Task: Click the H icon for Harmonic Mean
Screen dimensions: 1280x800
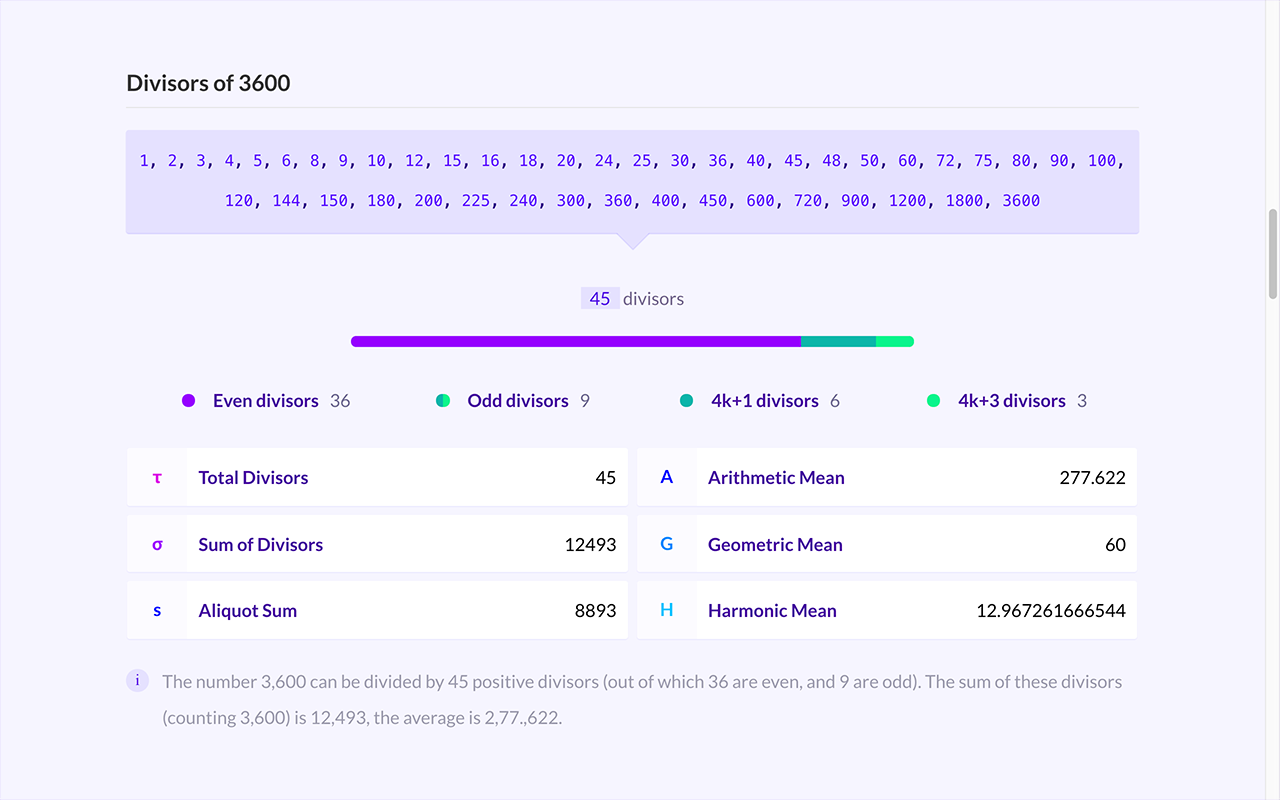Action: [667, 611]
